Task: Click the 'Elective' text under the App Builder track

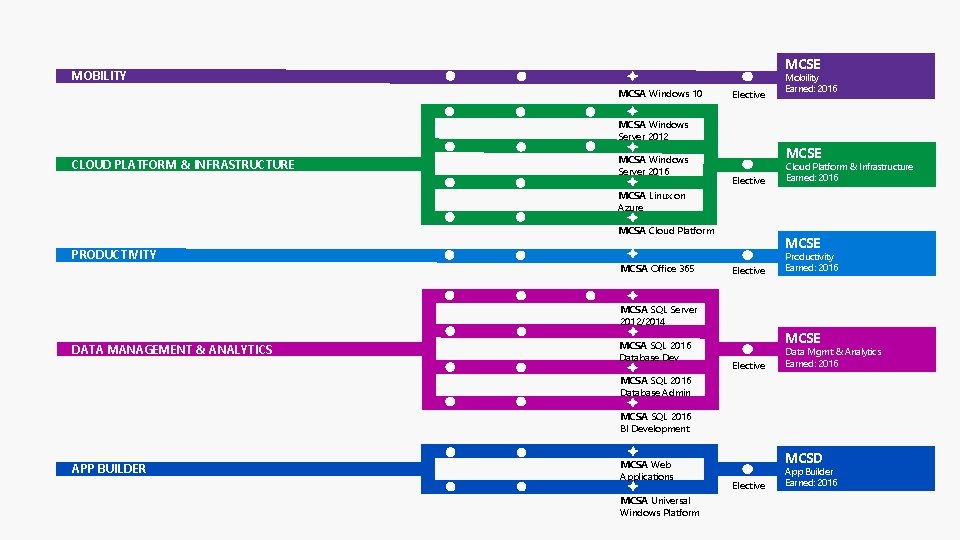Action: (x=749, y=486)
